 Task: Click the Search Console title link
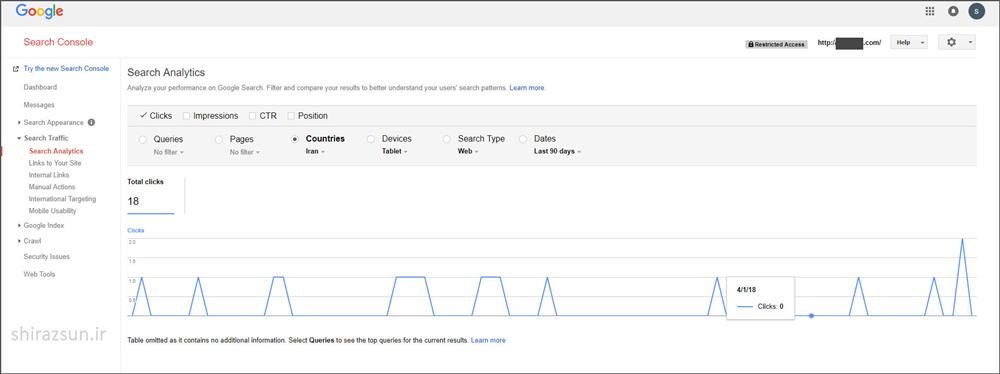coord(58,42)
